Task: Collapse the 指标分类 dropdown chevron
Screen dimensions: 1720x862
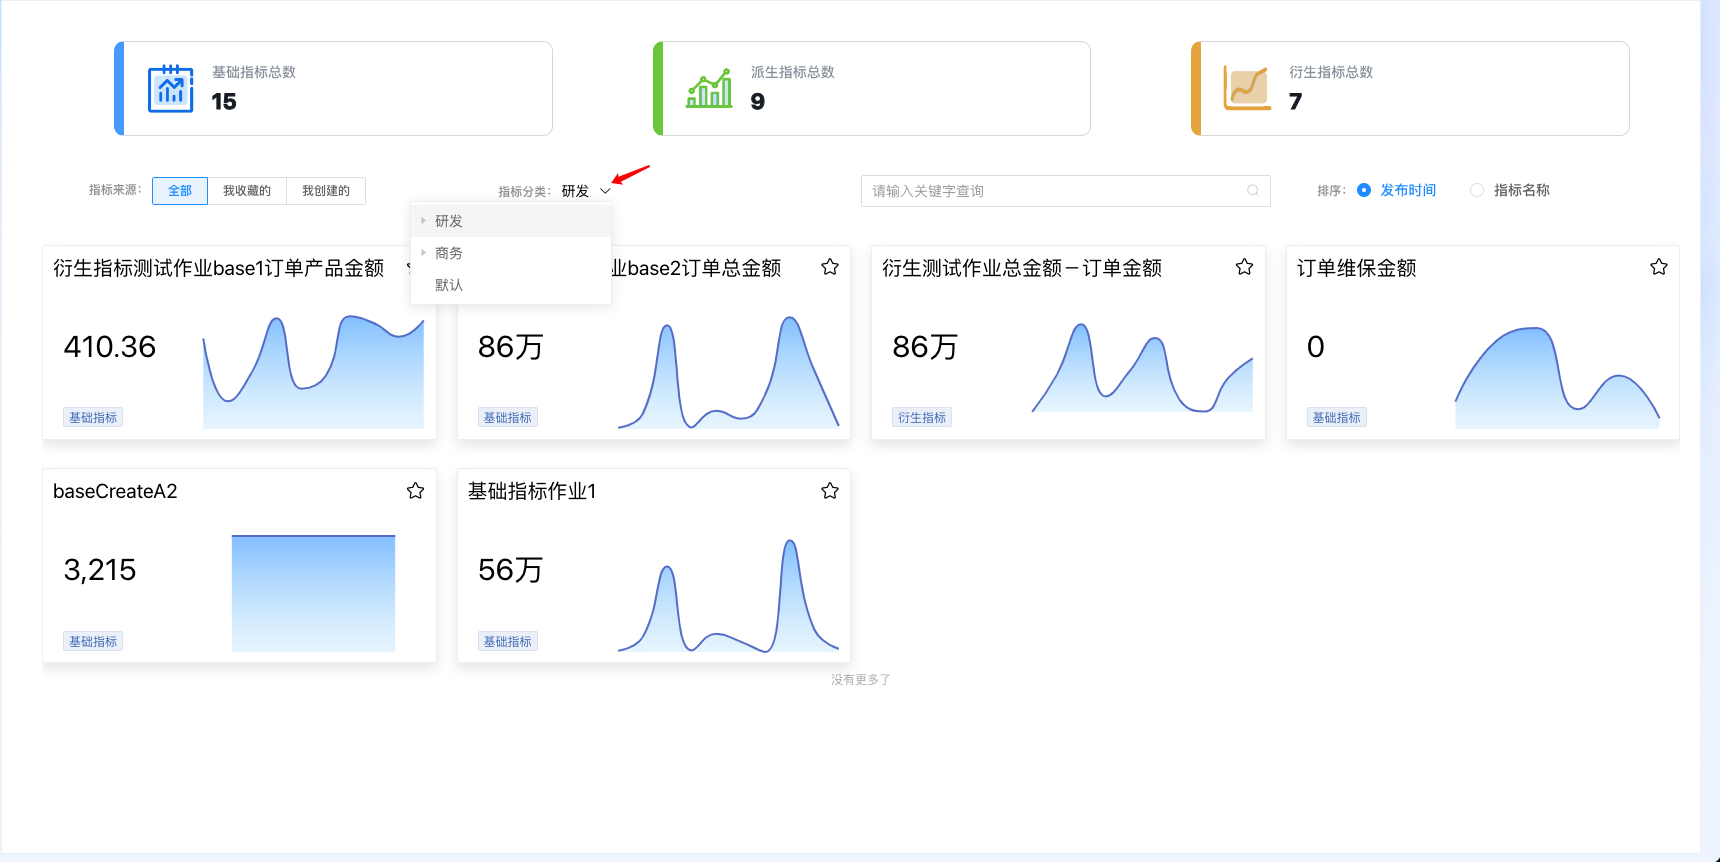Action: 605,191
